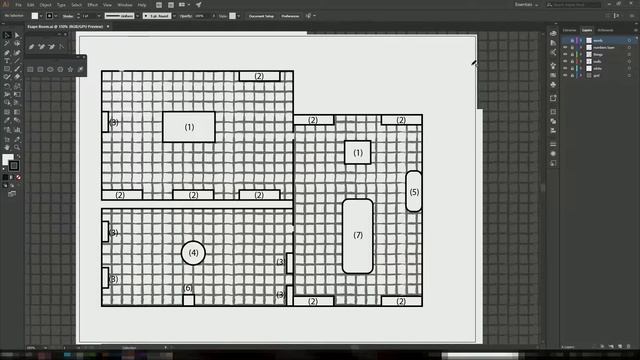
Task: Select the Eyedropper tool
Action: pyautogui.click(x=7, y=120)
